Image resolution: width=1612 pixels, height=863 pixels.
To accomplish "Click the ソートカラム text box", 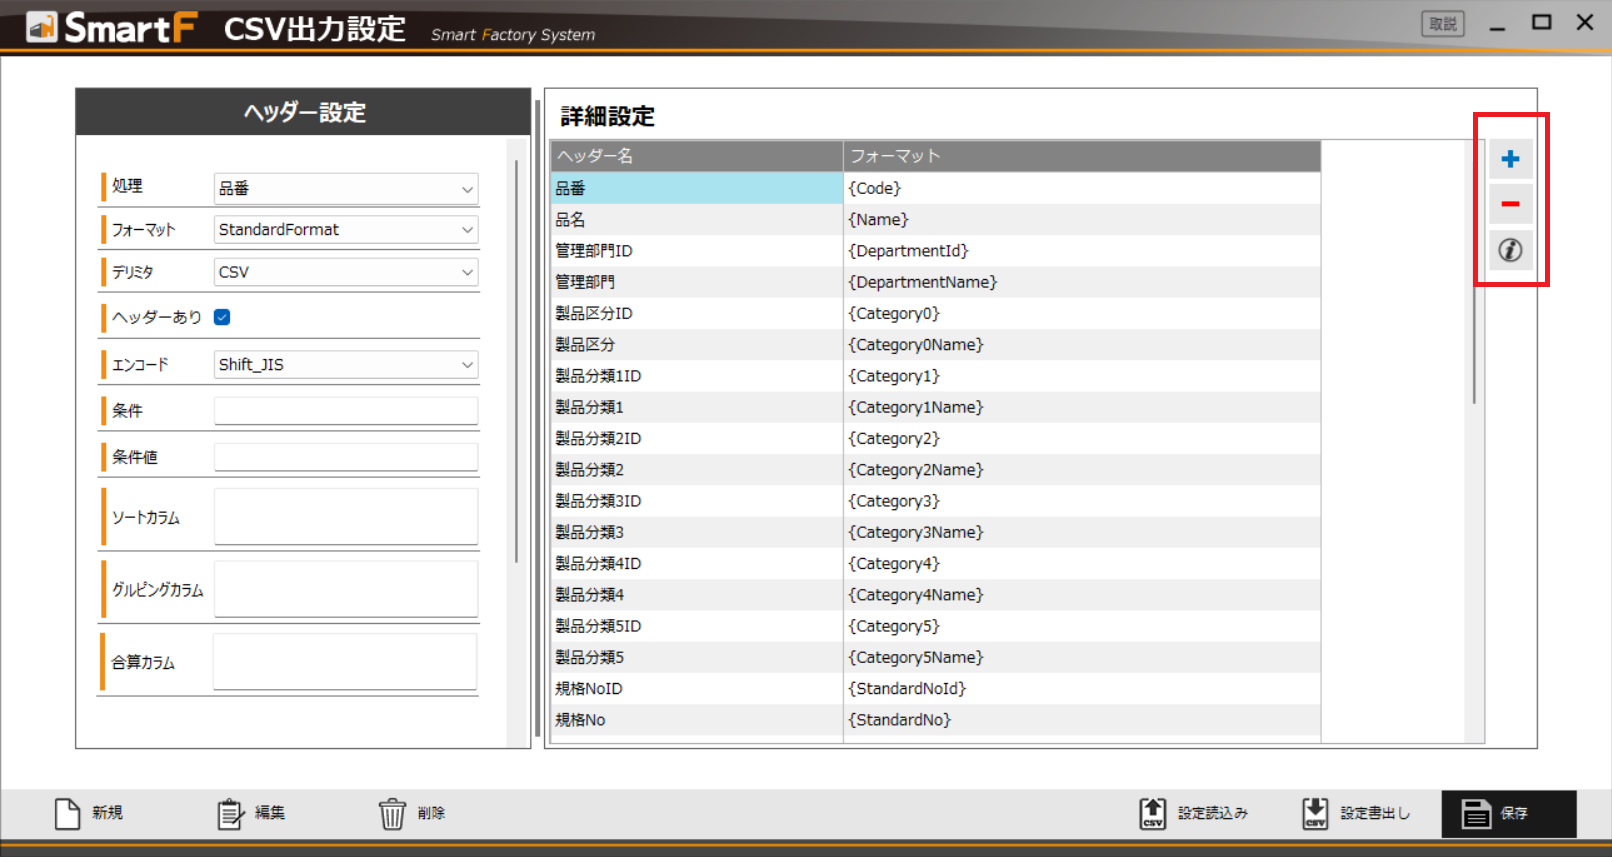I will pos(345,517).
